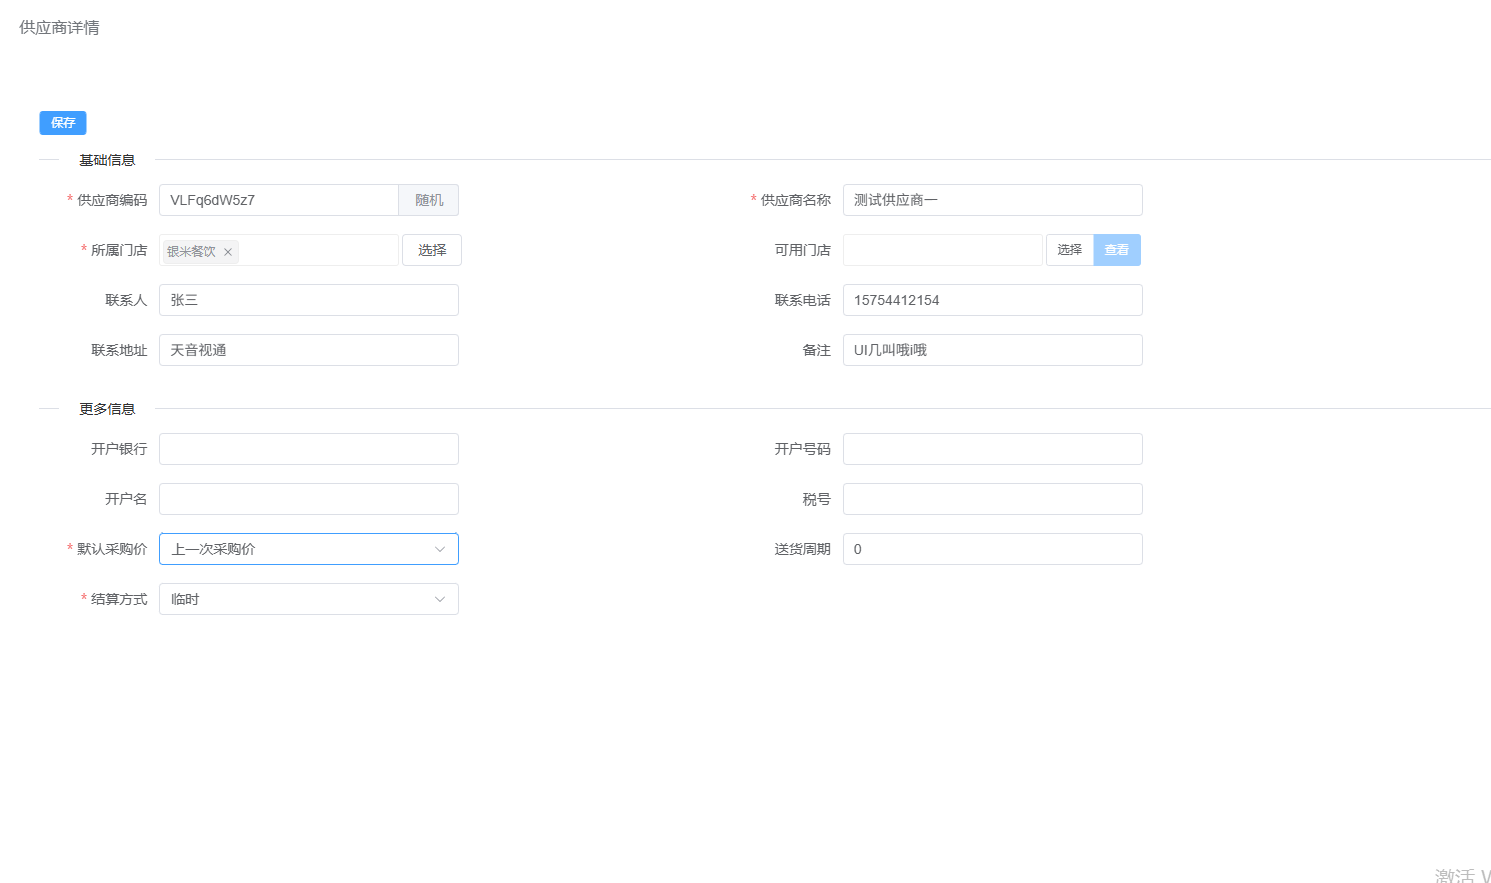Viewport: 1491px width, 883px height.
Task: Click the blue 保存 save button
Action: pos(63,123)
